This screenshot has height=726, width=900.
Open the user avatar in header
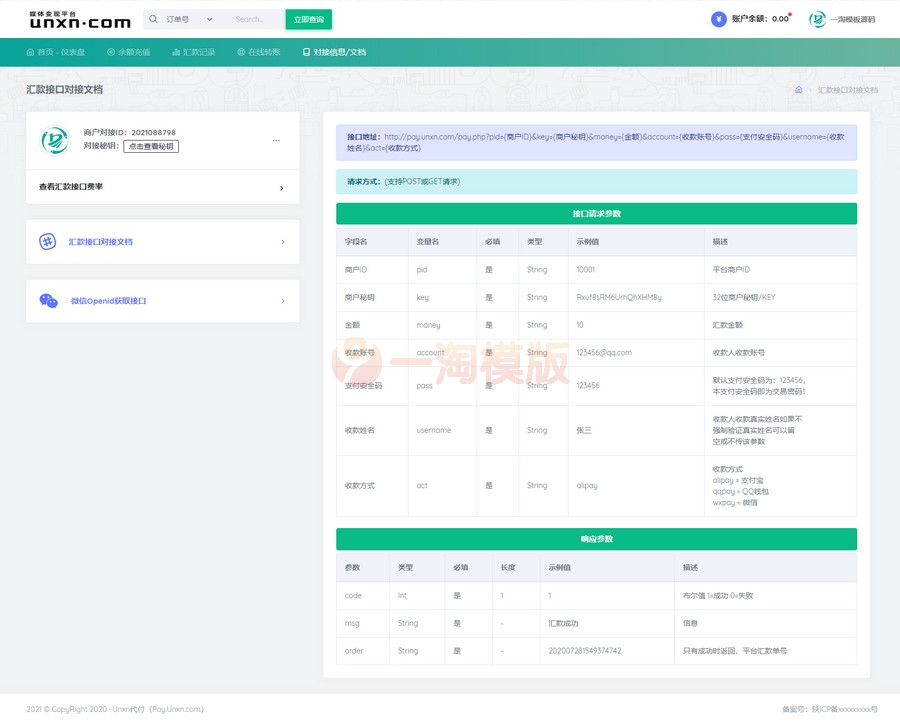click(817, 19)
